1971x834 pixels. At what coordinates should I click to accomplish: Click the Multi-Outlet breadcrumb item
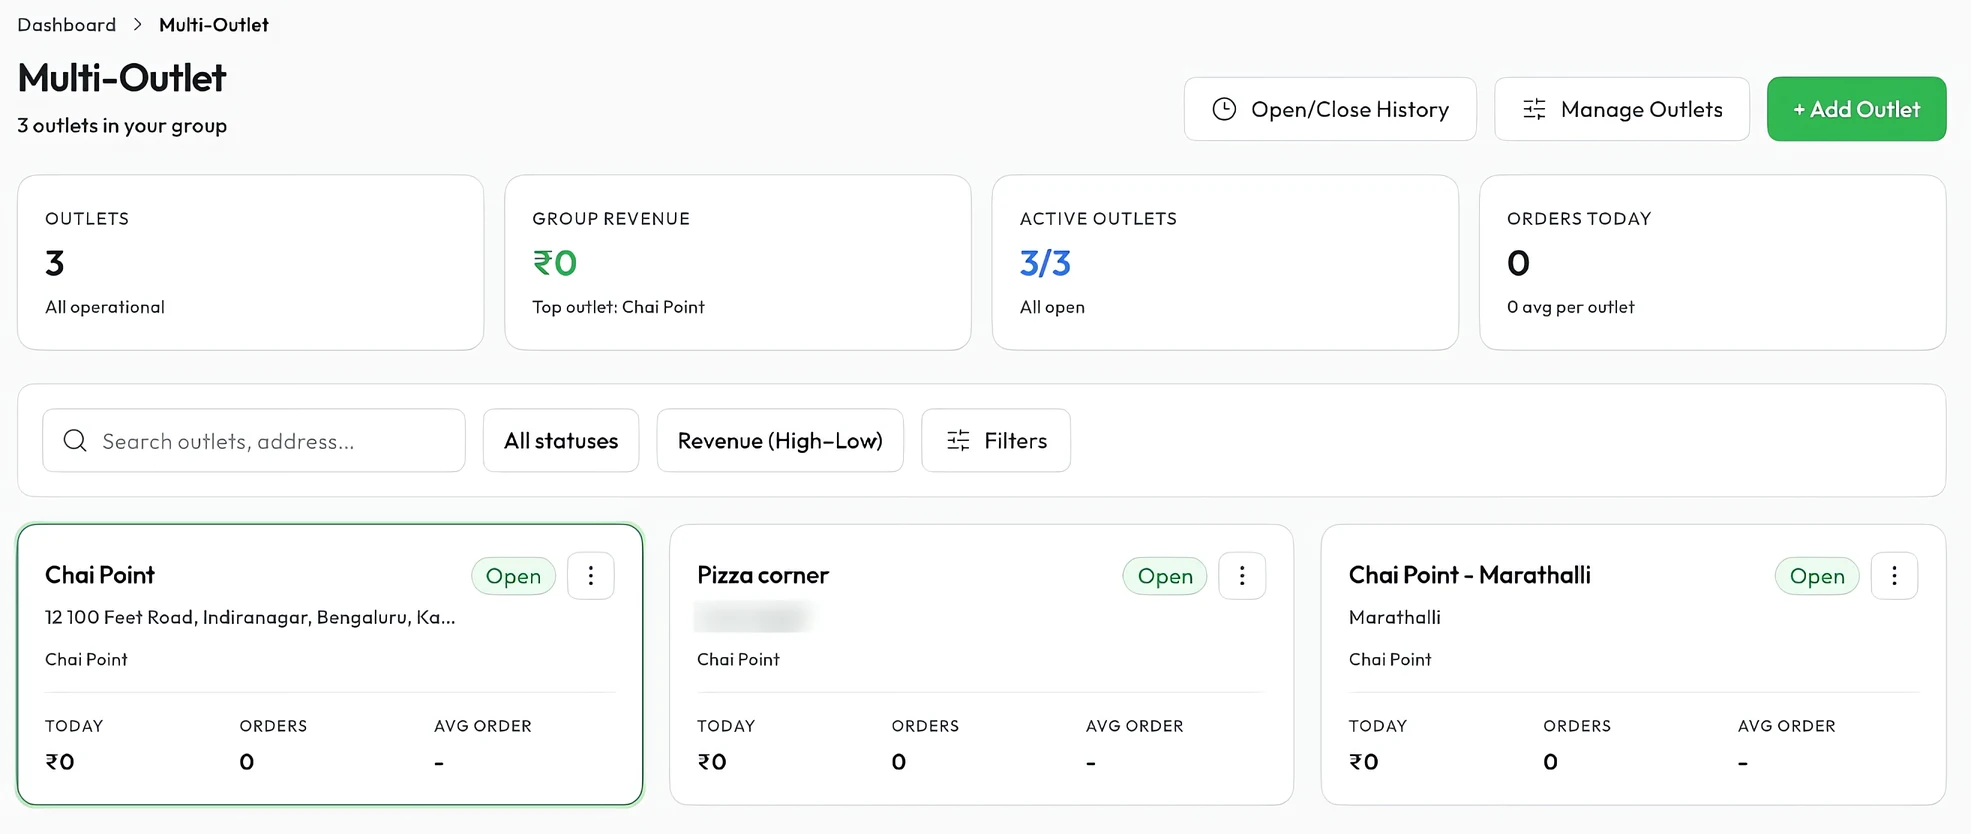click(x=214, y=25)
